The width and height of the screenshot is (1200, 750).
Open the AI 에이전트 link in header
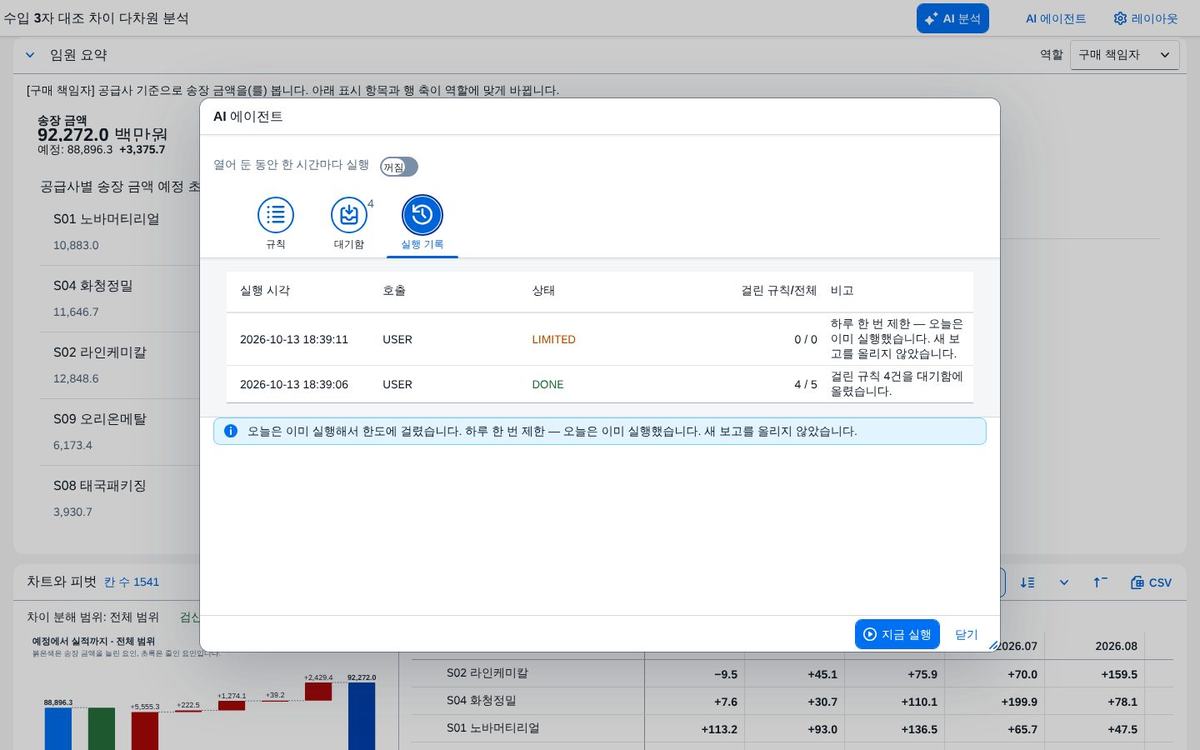(x=1055, y=18)
